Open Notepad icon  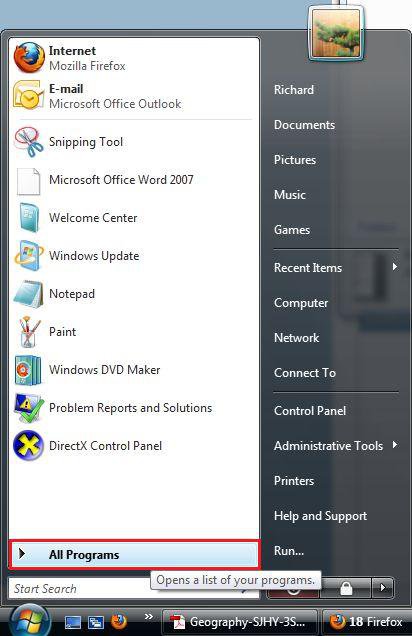28,294
